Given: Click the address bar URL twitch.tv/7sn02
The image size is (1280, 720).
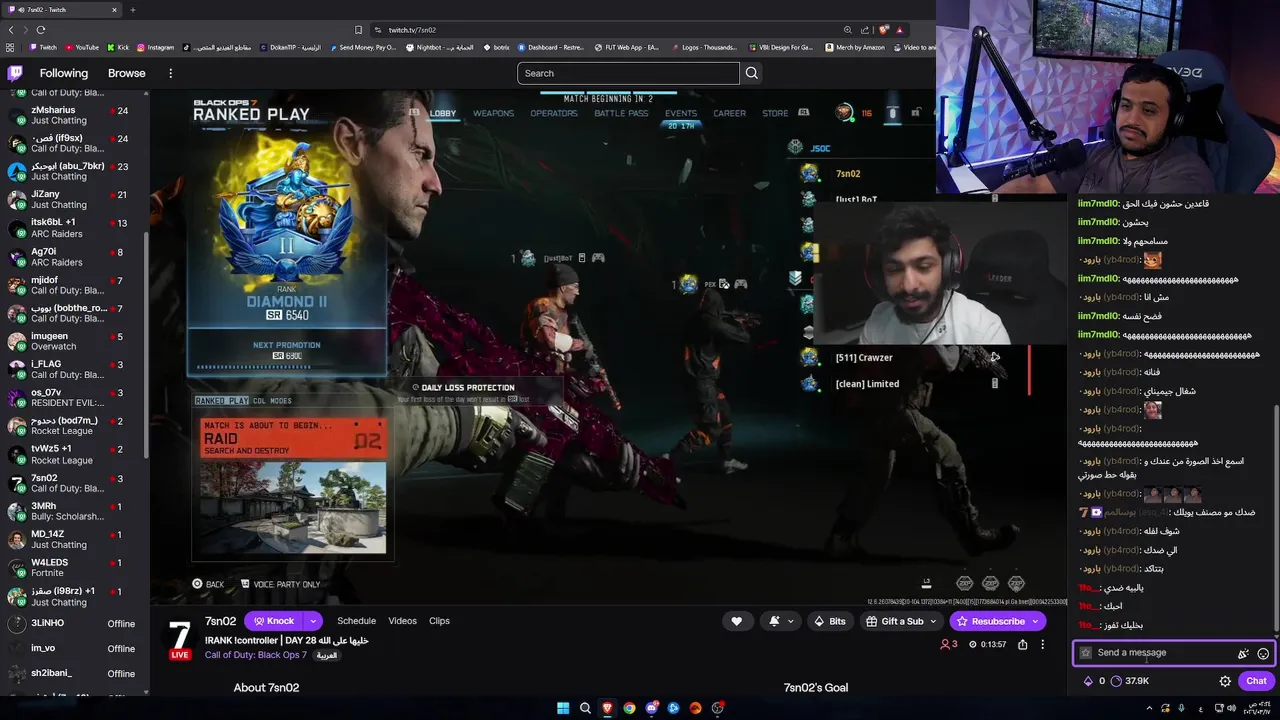Looking at the screenshot, I should 412,30.
